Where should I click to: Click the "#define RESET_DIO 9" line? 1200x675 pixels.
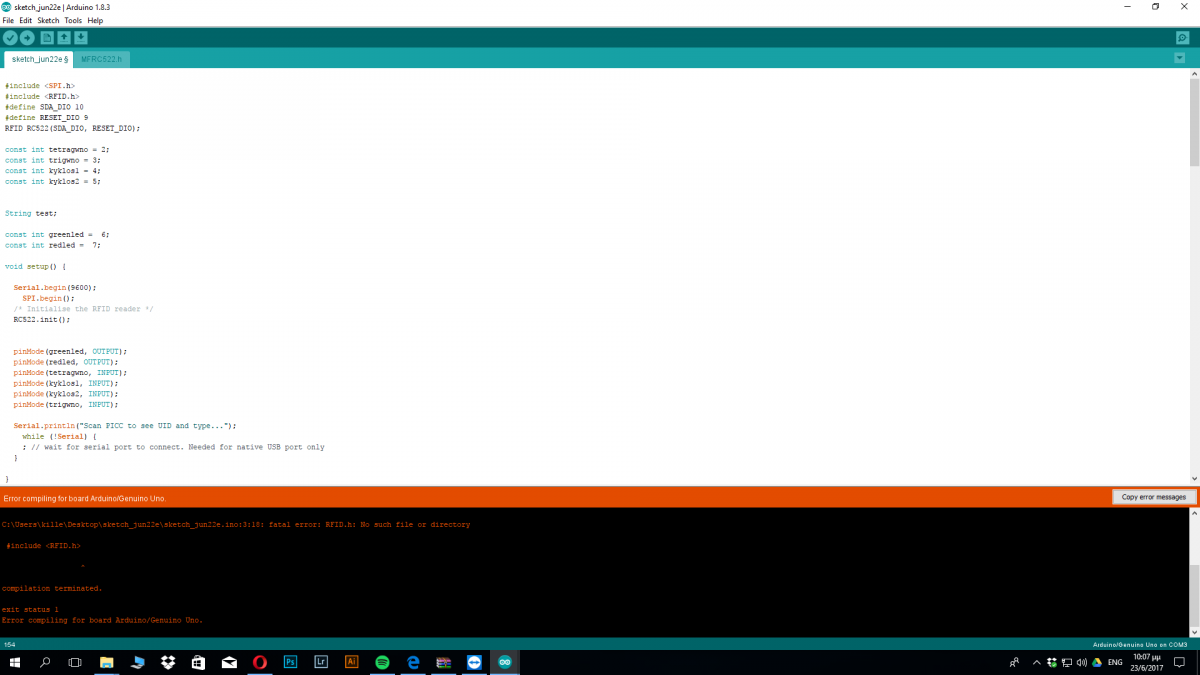click(46, 117)
